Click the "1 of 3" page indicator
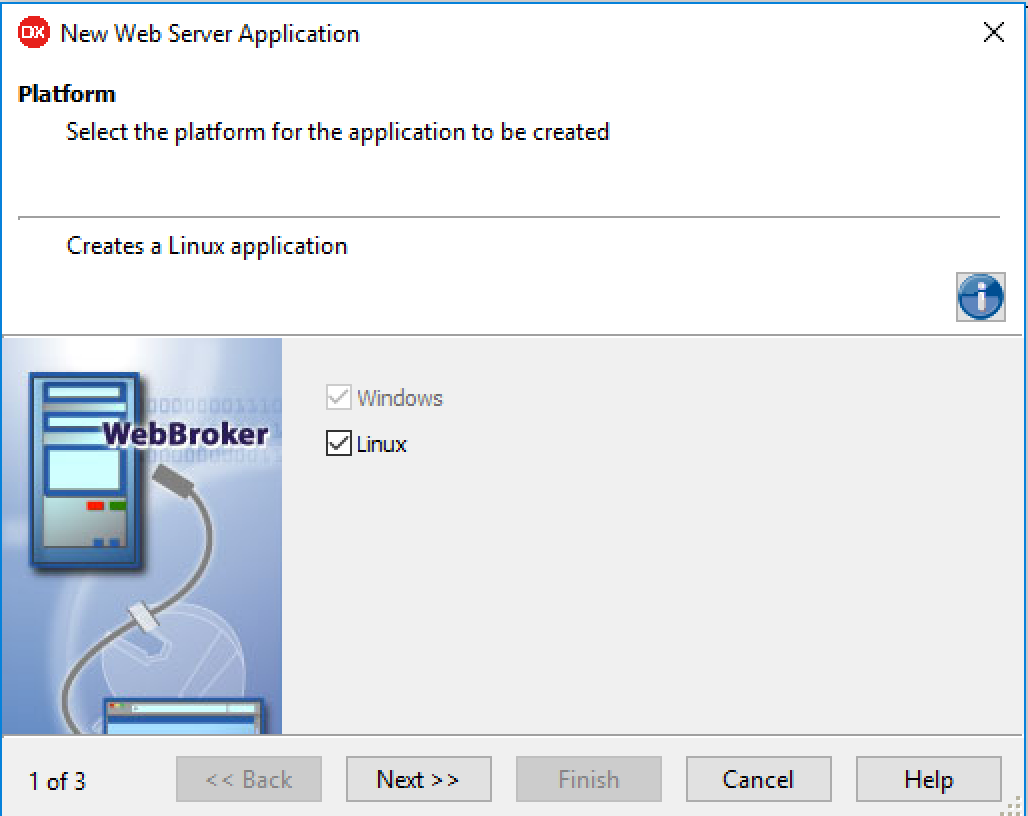 (57, 781)
